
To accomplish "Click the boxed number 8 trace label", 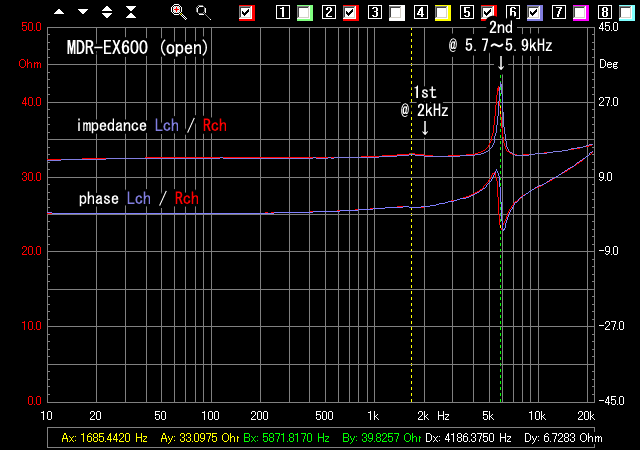I will pos(606,13).
